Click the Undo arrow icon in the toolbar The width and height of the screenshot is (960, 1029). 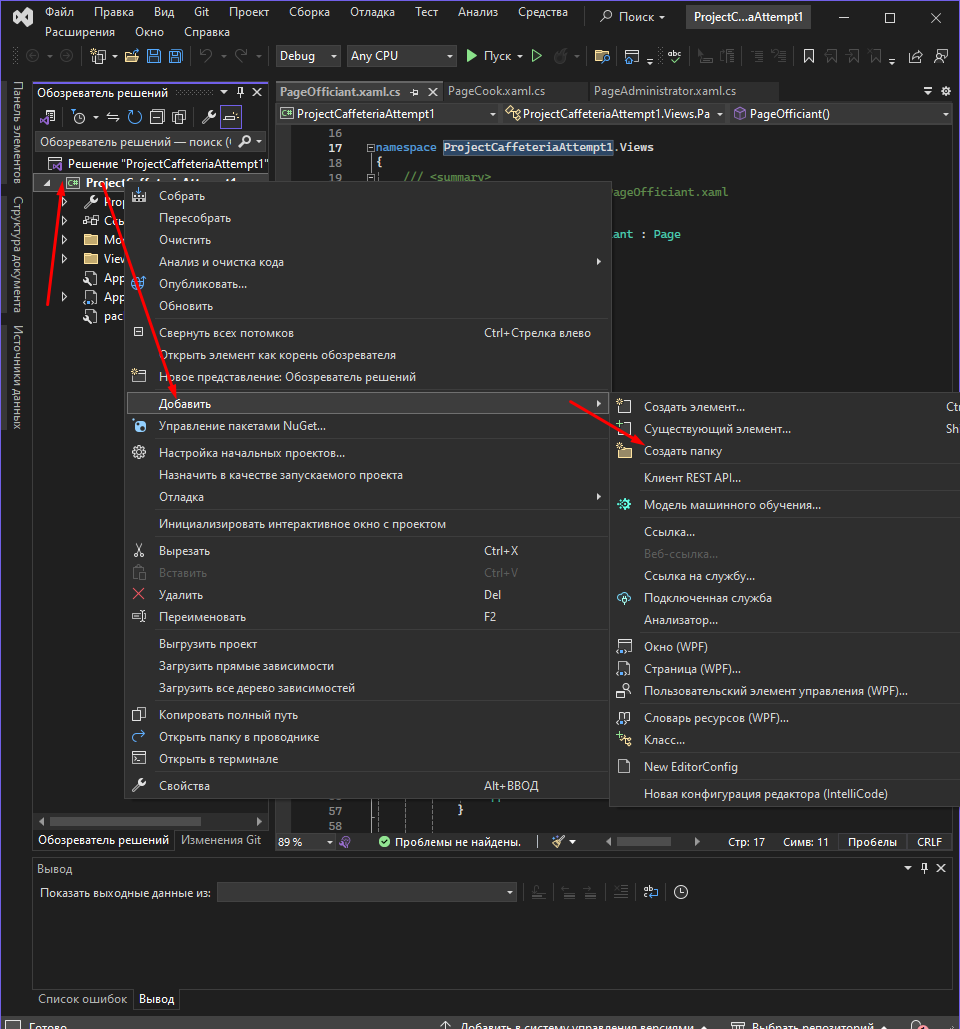click(x=206, y=56)
